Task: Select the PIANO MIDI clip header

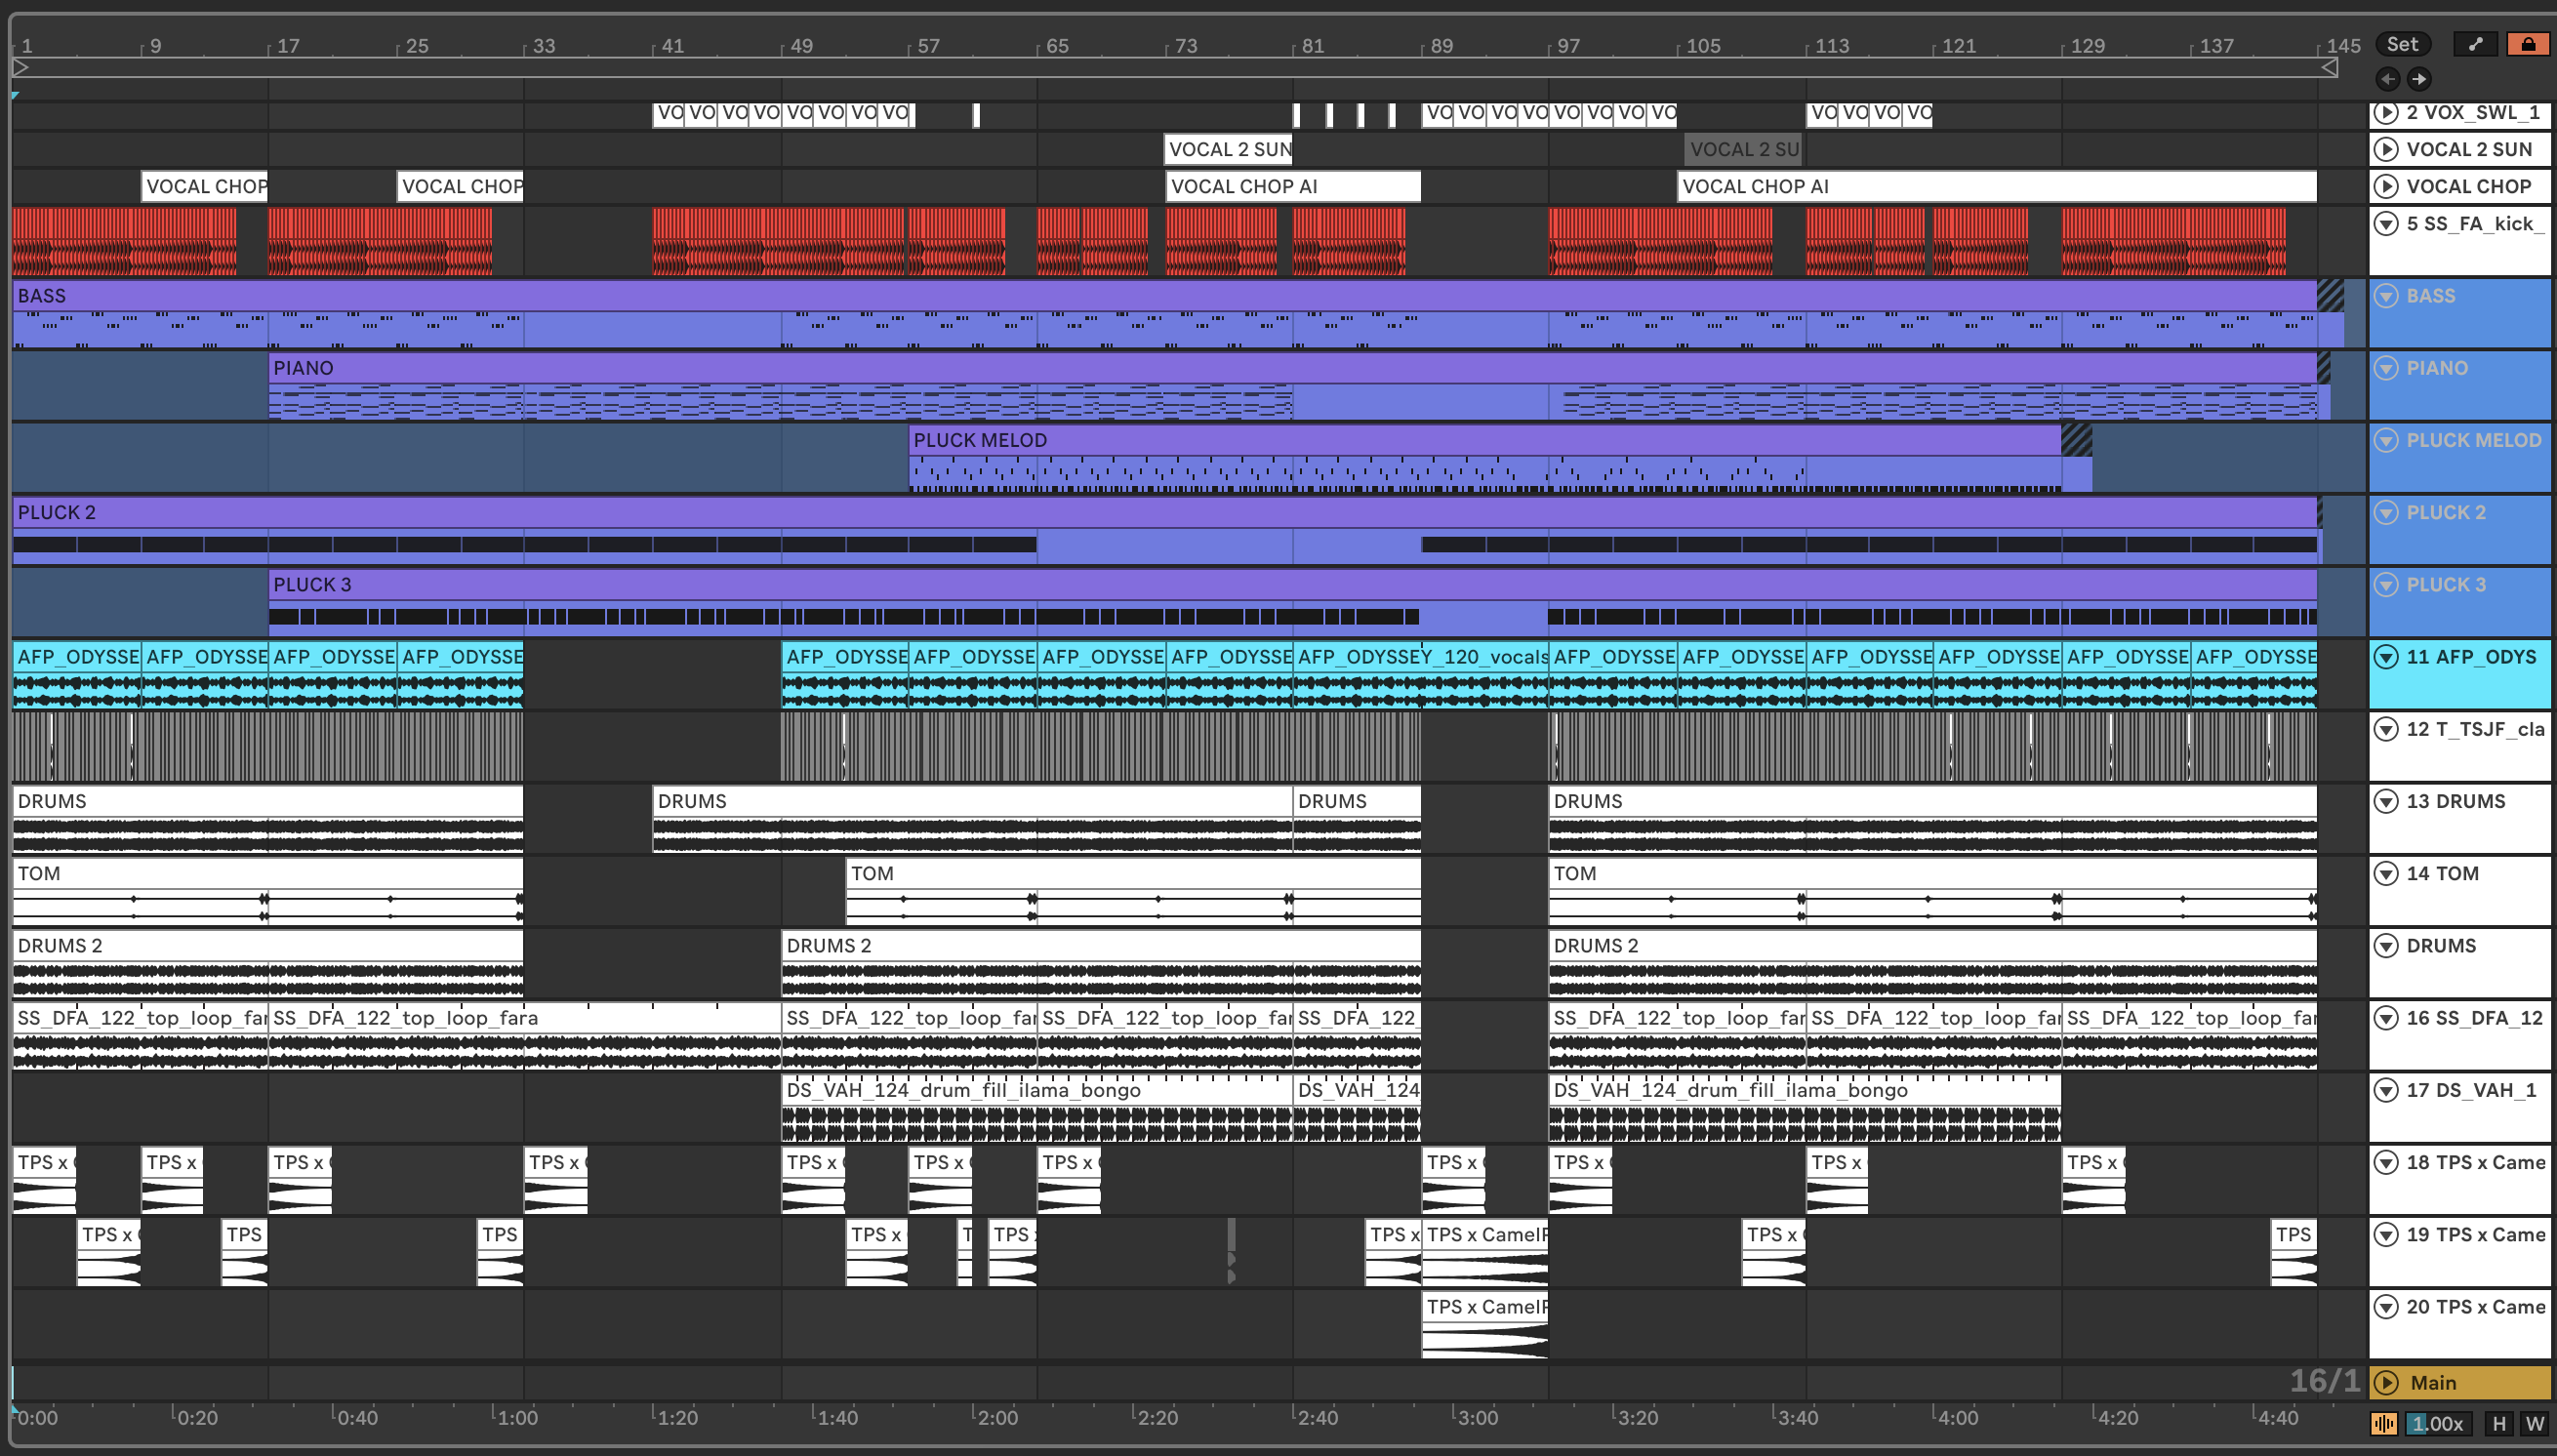Action: (1292, 368)
